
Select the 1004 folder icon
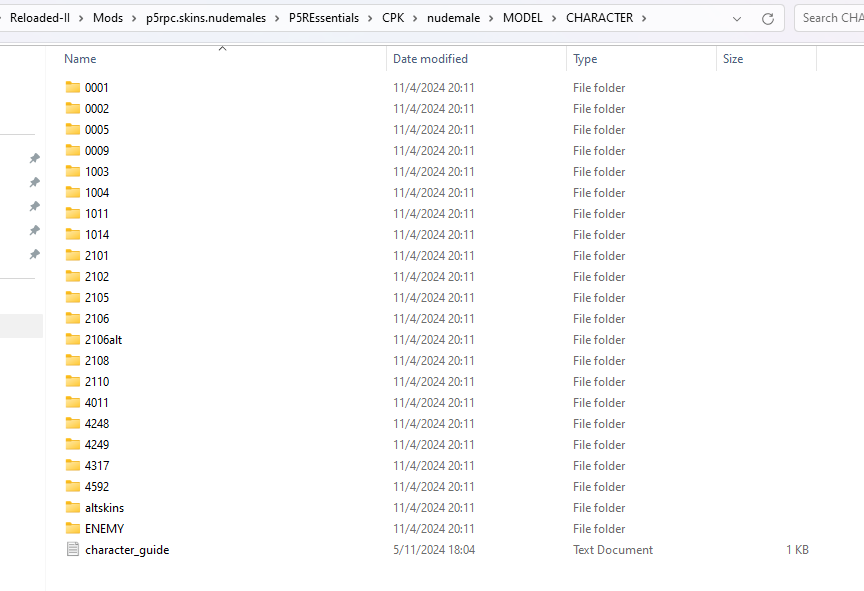point(73,192)
